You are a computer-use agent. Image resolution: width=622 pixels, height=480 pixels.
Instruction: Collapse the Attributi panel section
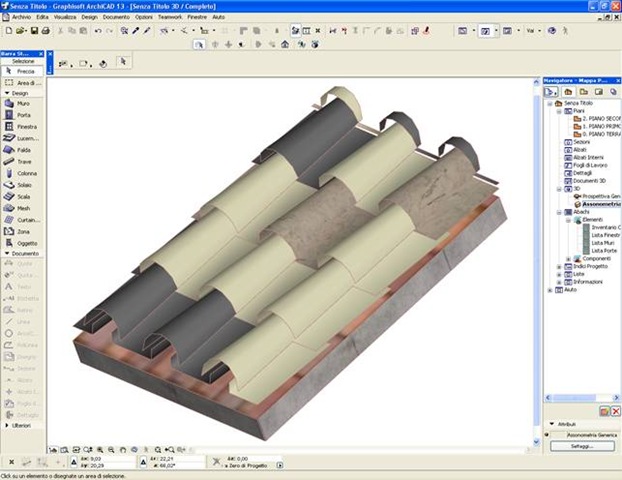[552, 424]
